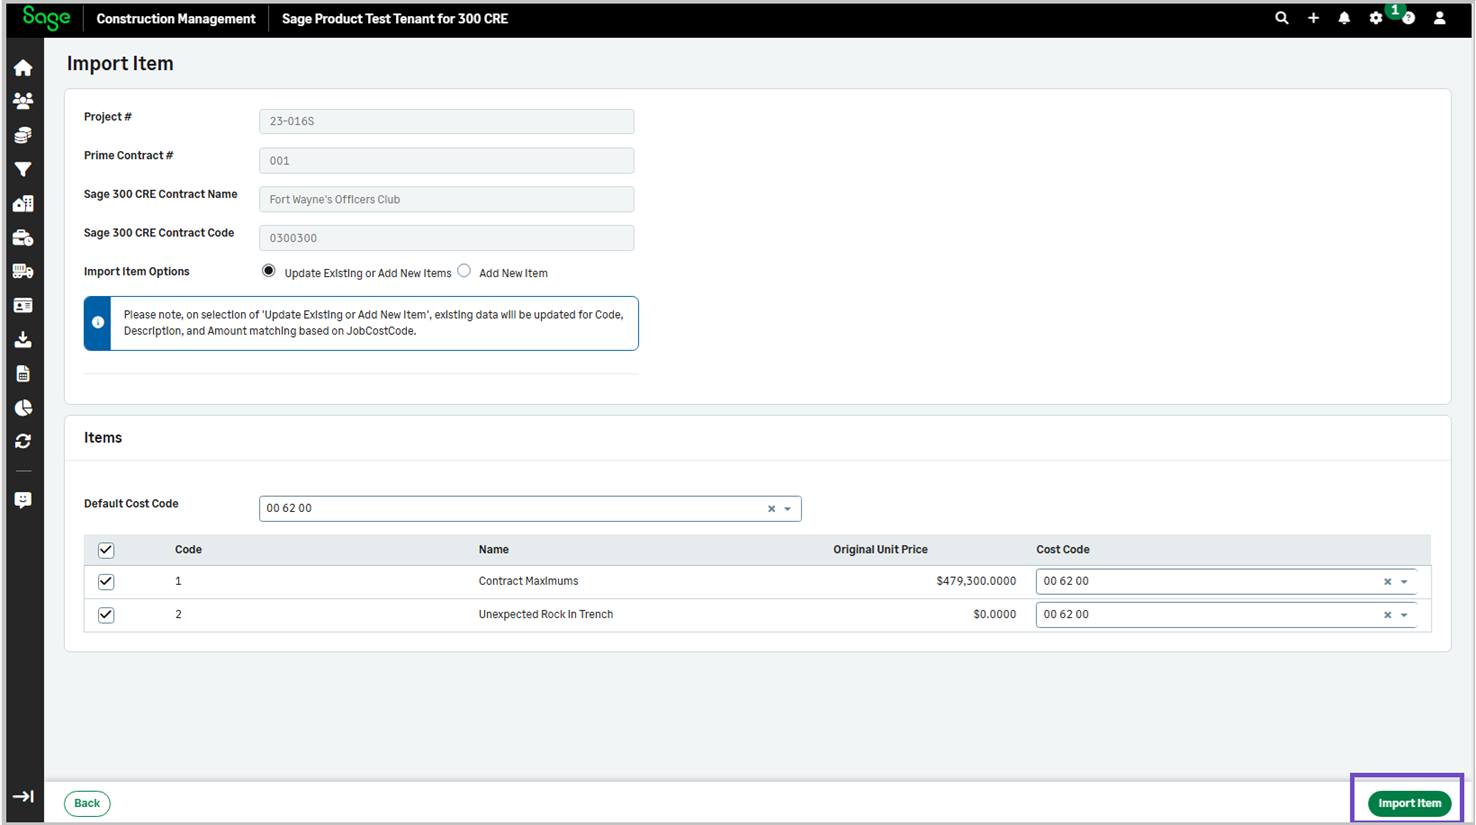Image resolution: width=1476 pixels, height=825 pixels.
Task: Click the Code column header
Action: [188, 550]
